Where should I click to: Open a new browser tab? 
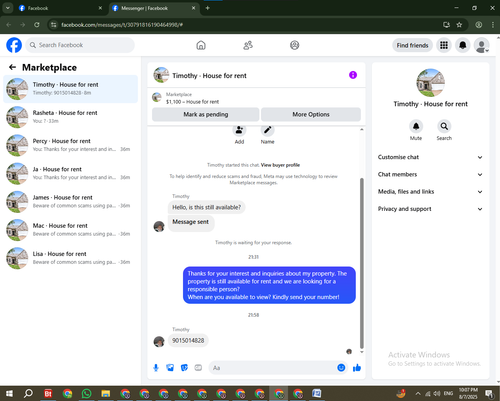(207, 8)
